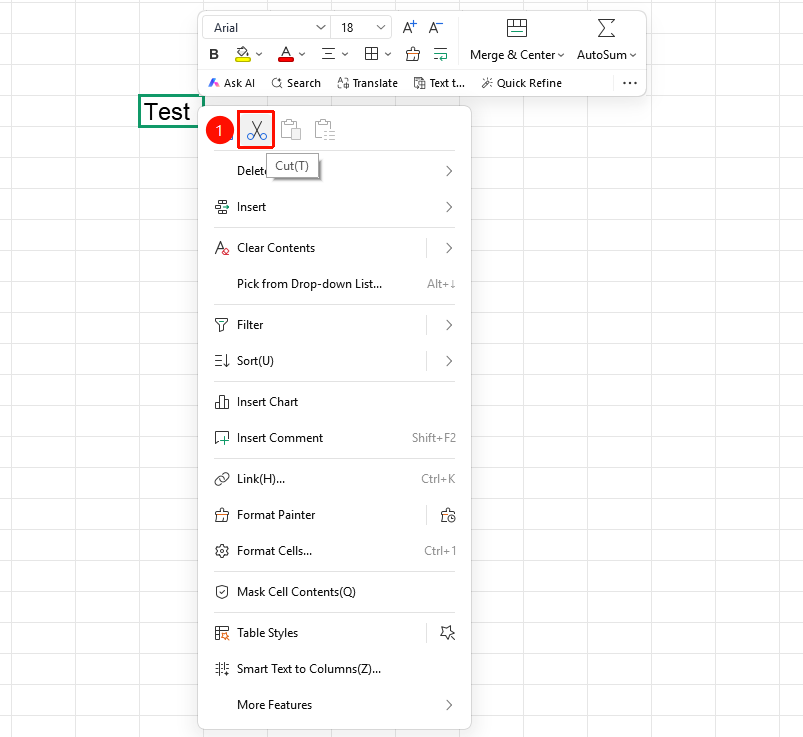Apply the red font color

click(x=286, y=54)
